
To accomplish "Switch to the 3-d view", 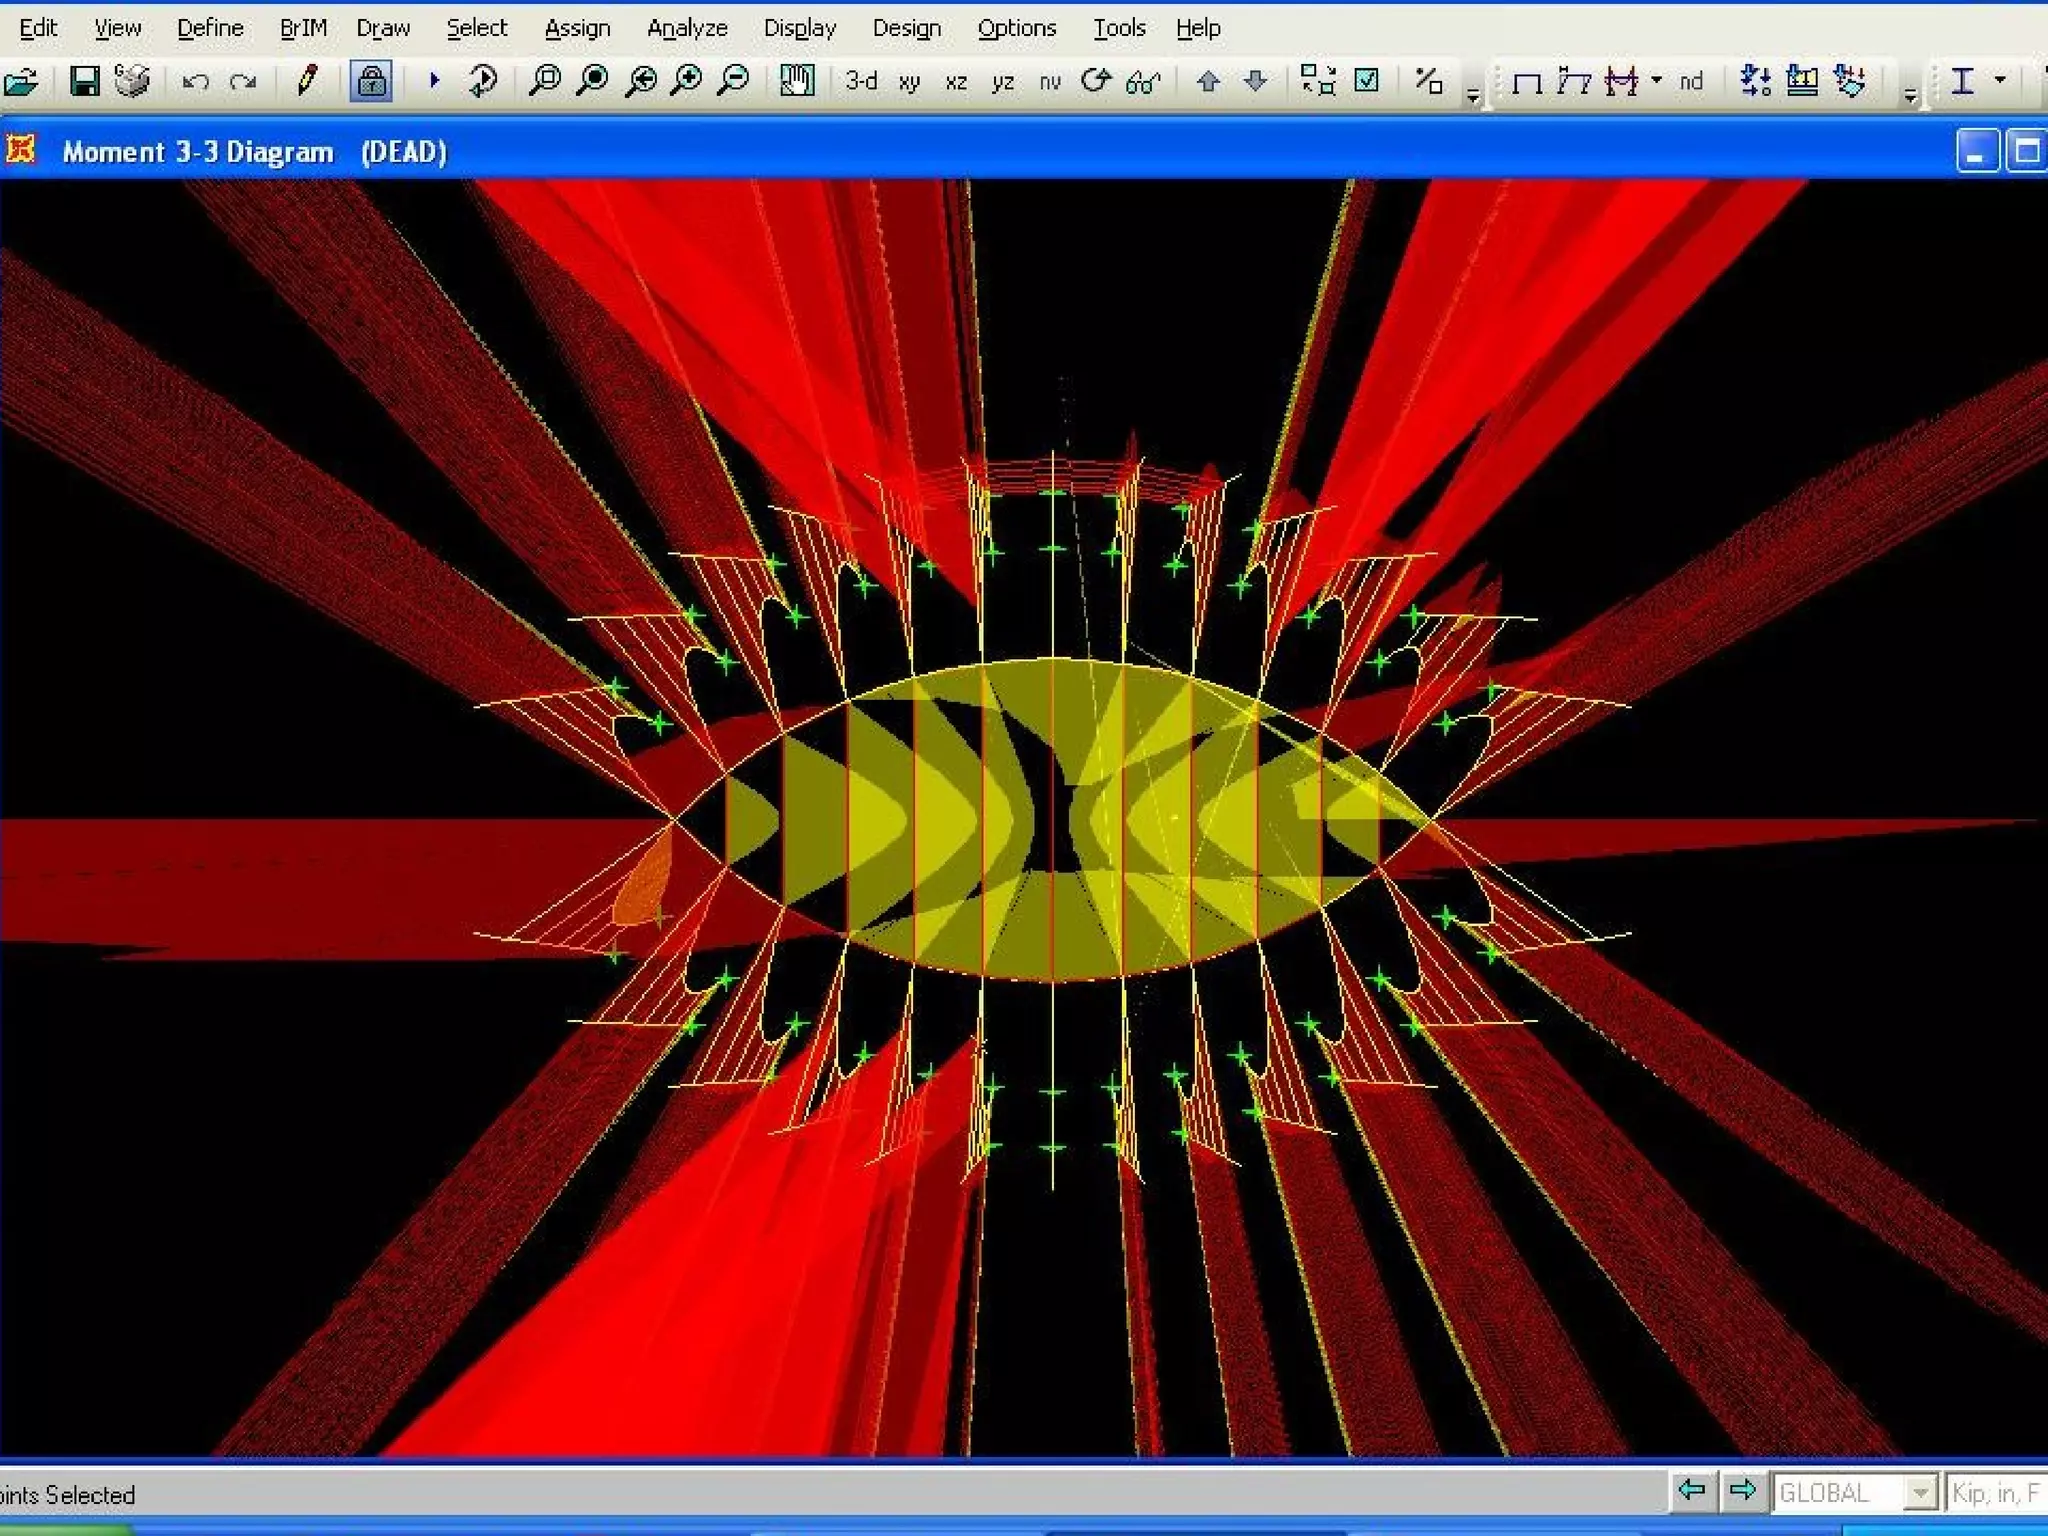I will (860, 81).
